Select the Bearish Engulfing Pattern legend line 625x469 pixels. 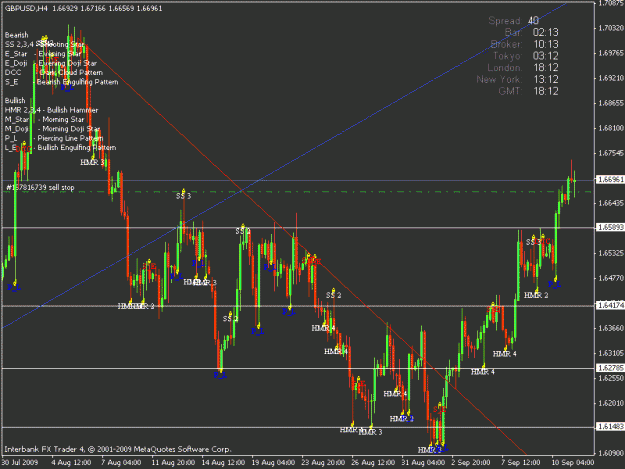point(61,82)
